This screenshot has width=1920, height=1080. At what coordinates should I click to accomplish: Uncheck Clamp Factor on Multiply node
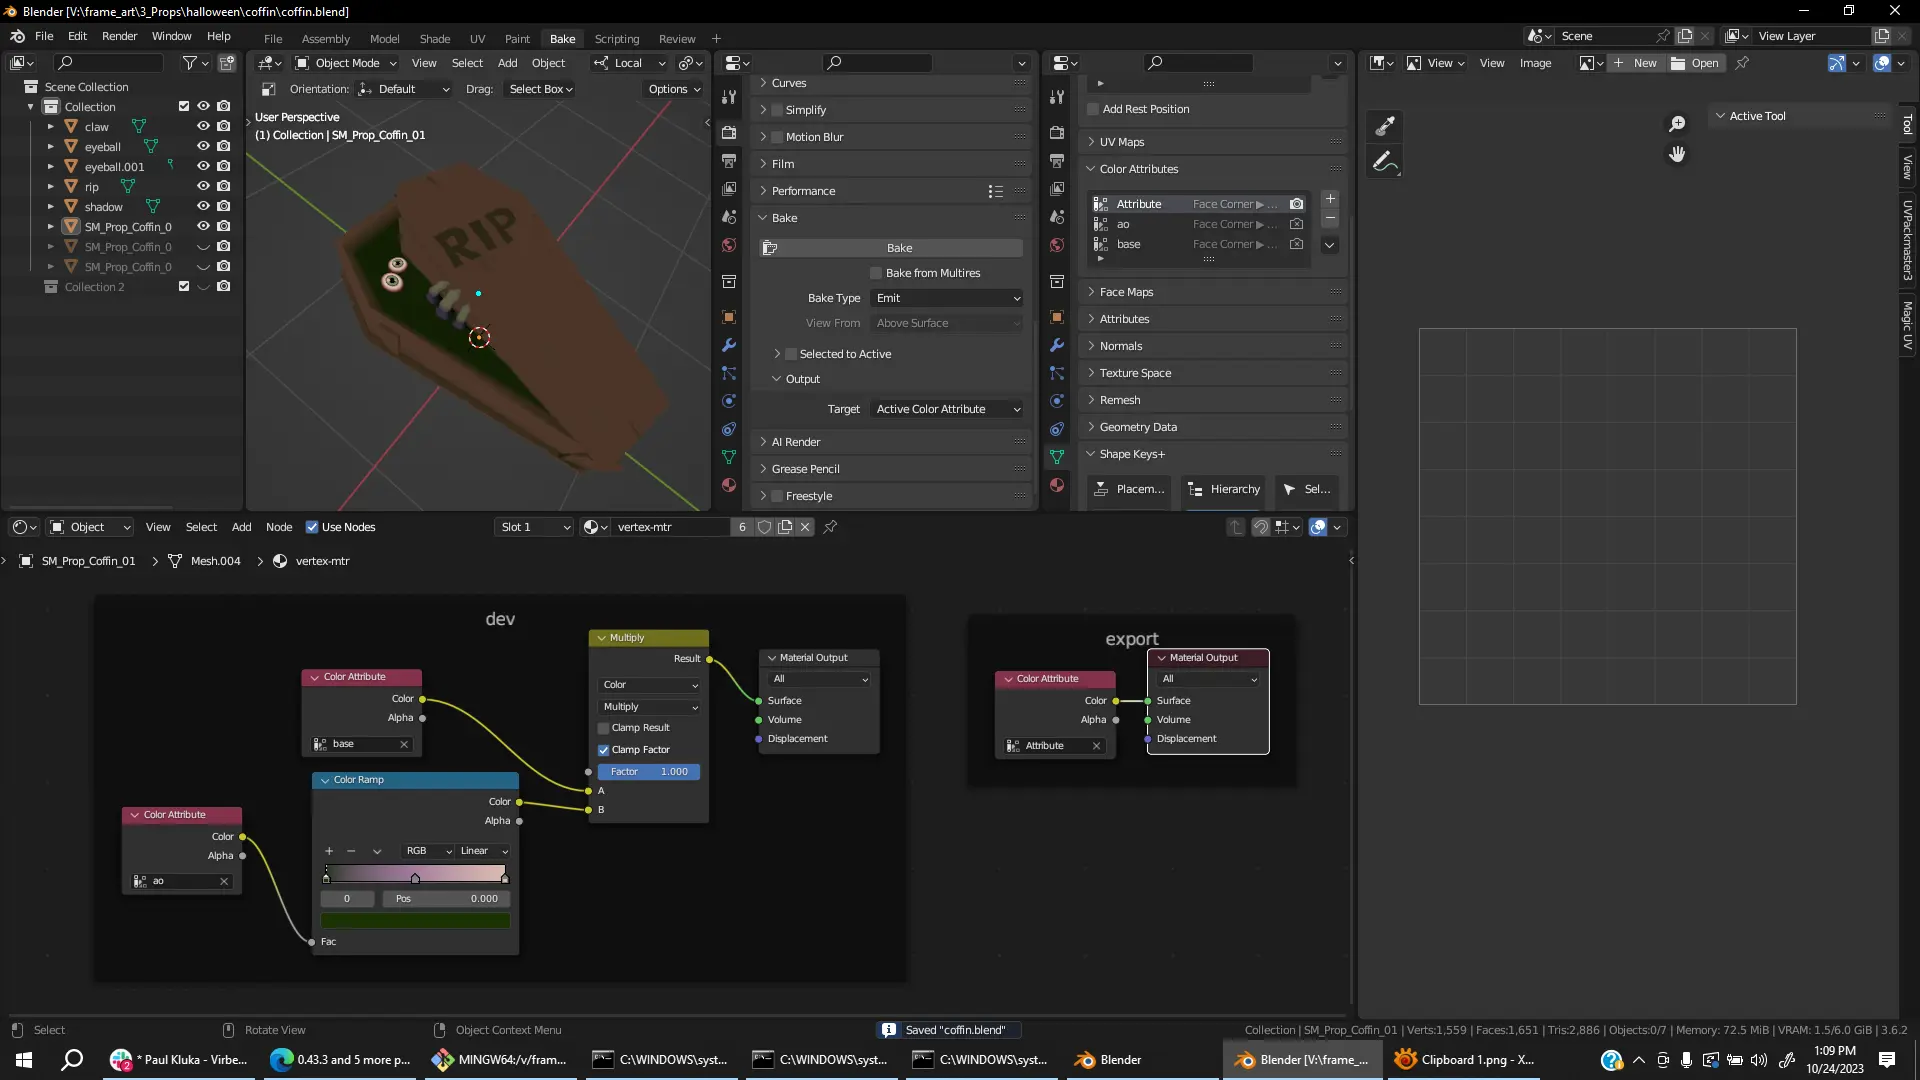[604, 750]
